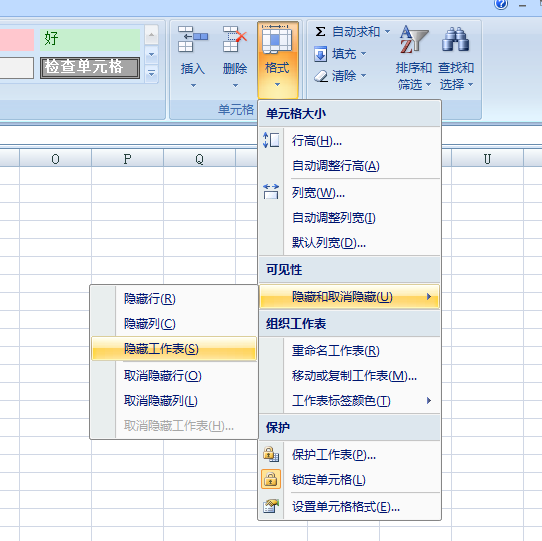This screenshot has width=542, height=541.
Task: Choose 隐藏工作表(S) in submenu
Action: coord(174,349)
